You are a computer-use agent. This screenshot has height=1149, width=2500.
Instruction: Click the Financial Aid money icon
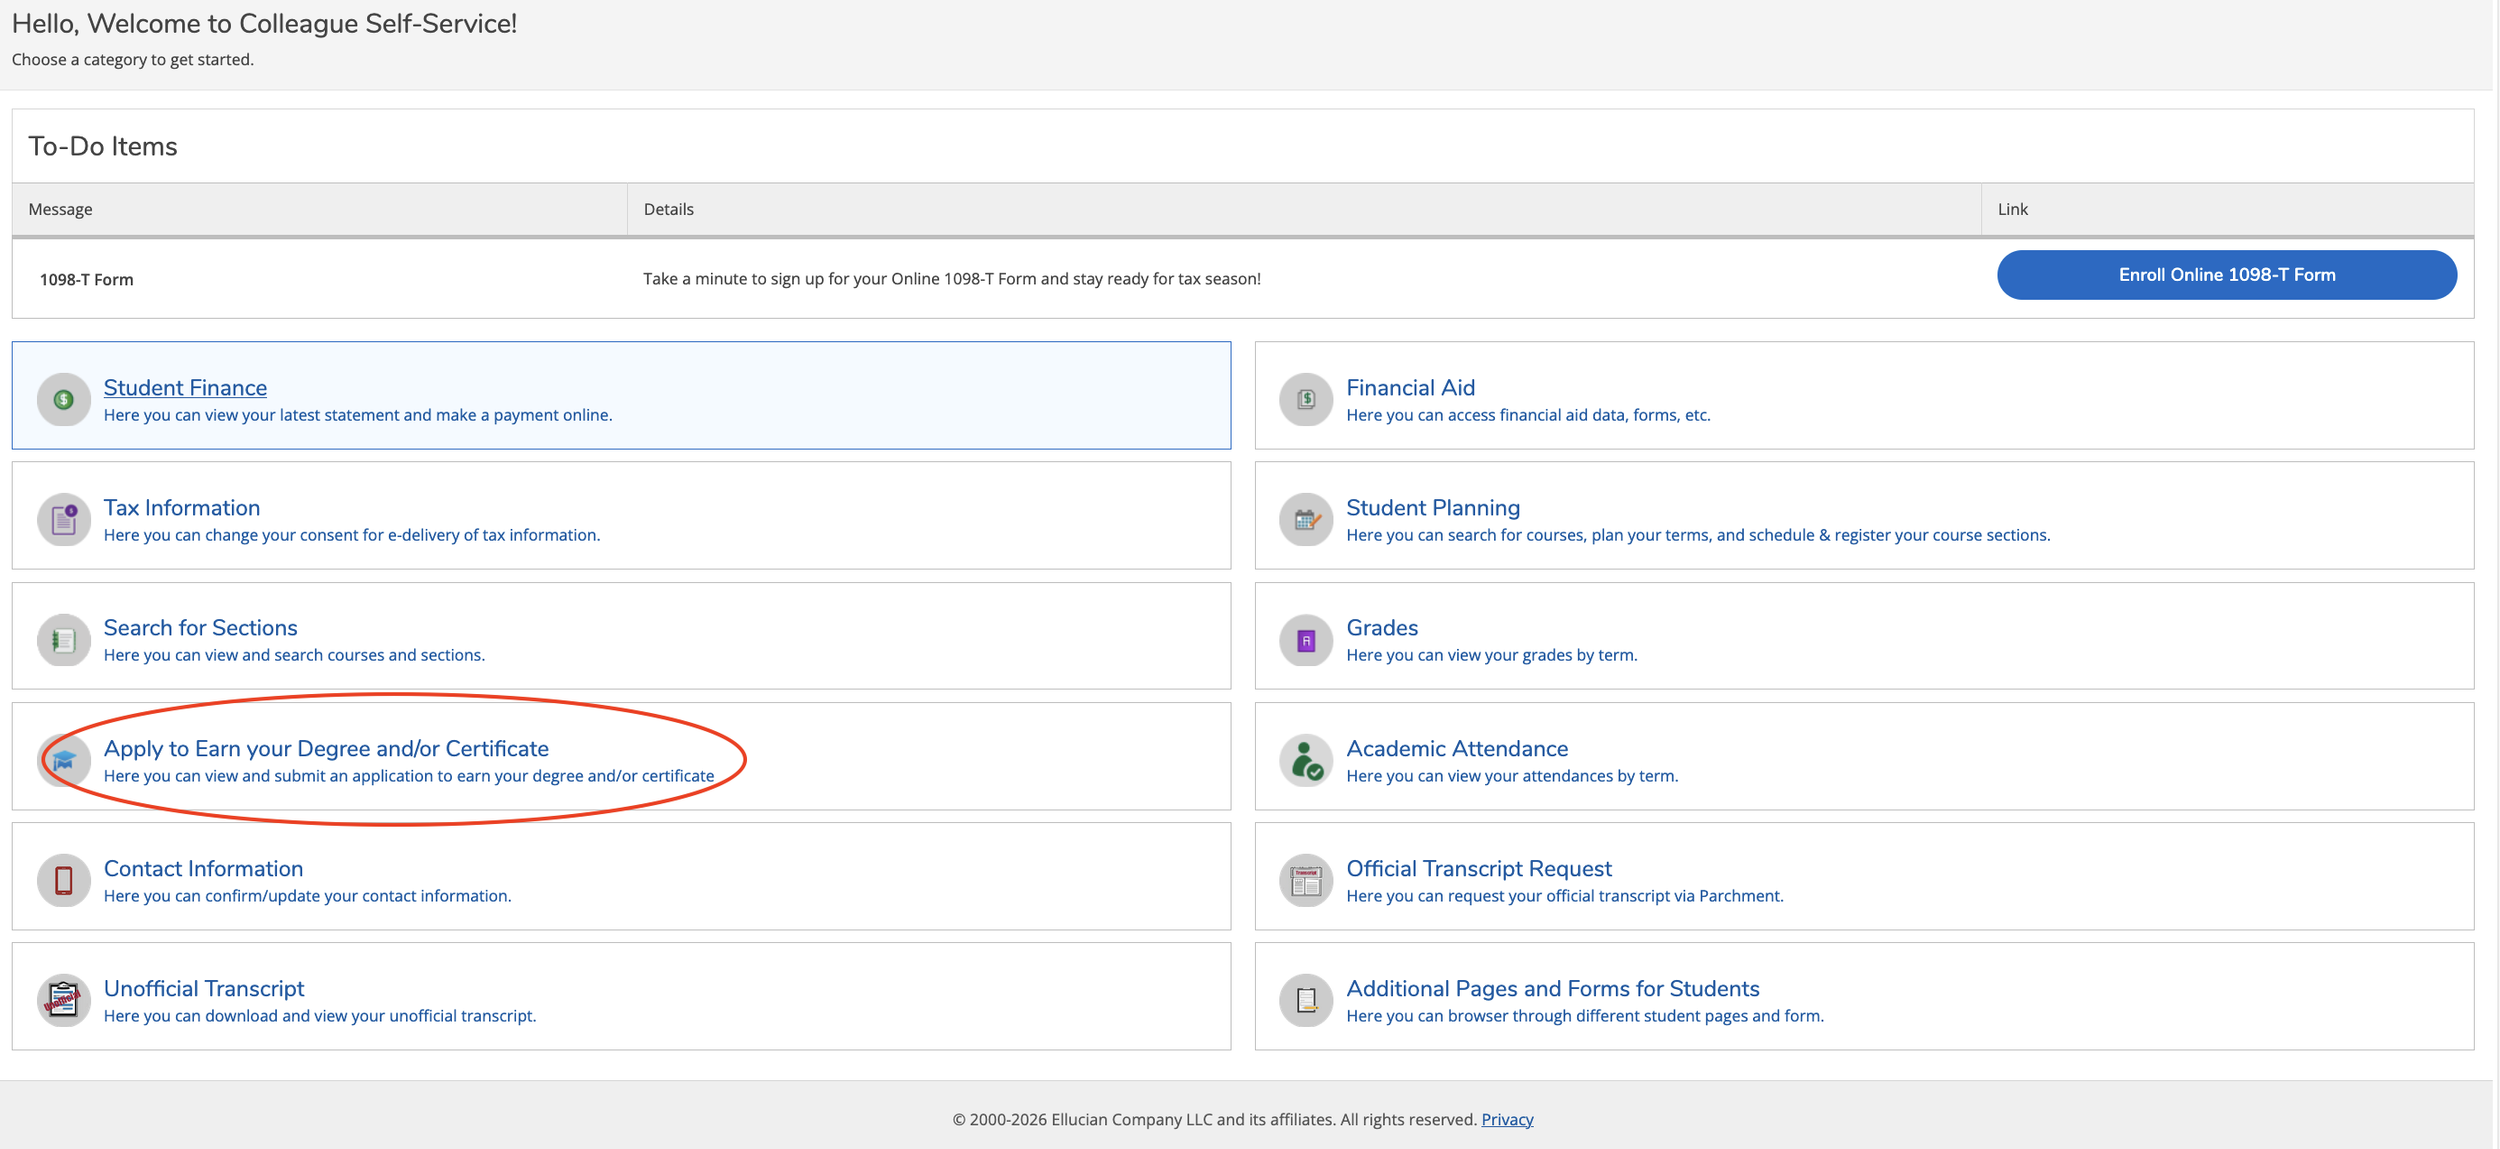click(x=1306, y=400)
